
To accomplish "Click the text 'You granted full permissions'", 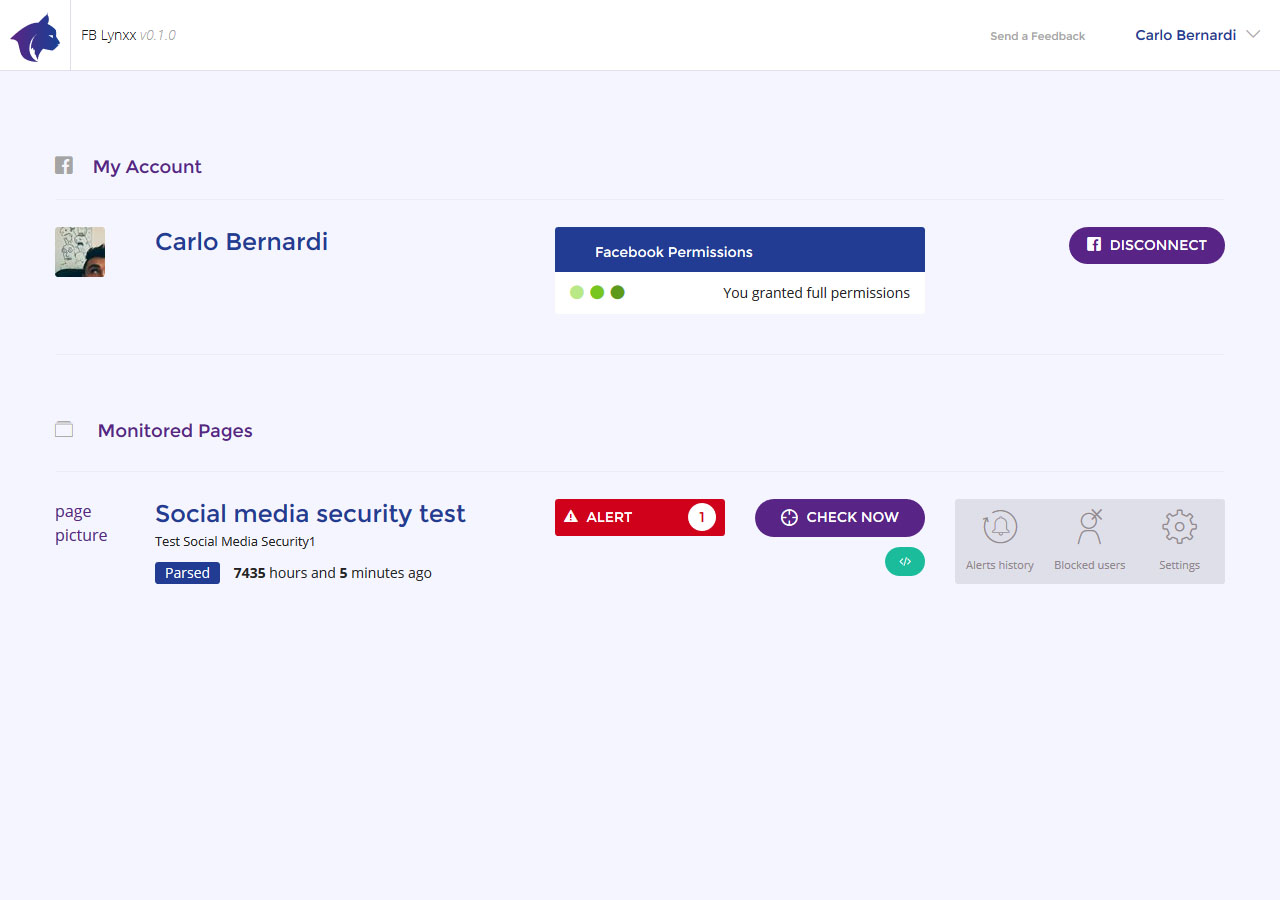I will [816, 293].
